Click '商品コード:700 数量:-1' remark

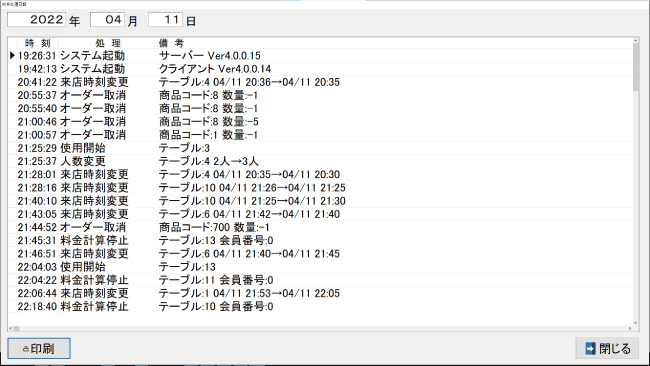(x=214, y=227)
